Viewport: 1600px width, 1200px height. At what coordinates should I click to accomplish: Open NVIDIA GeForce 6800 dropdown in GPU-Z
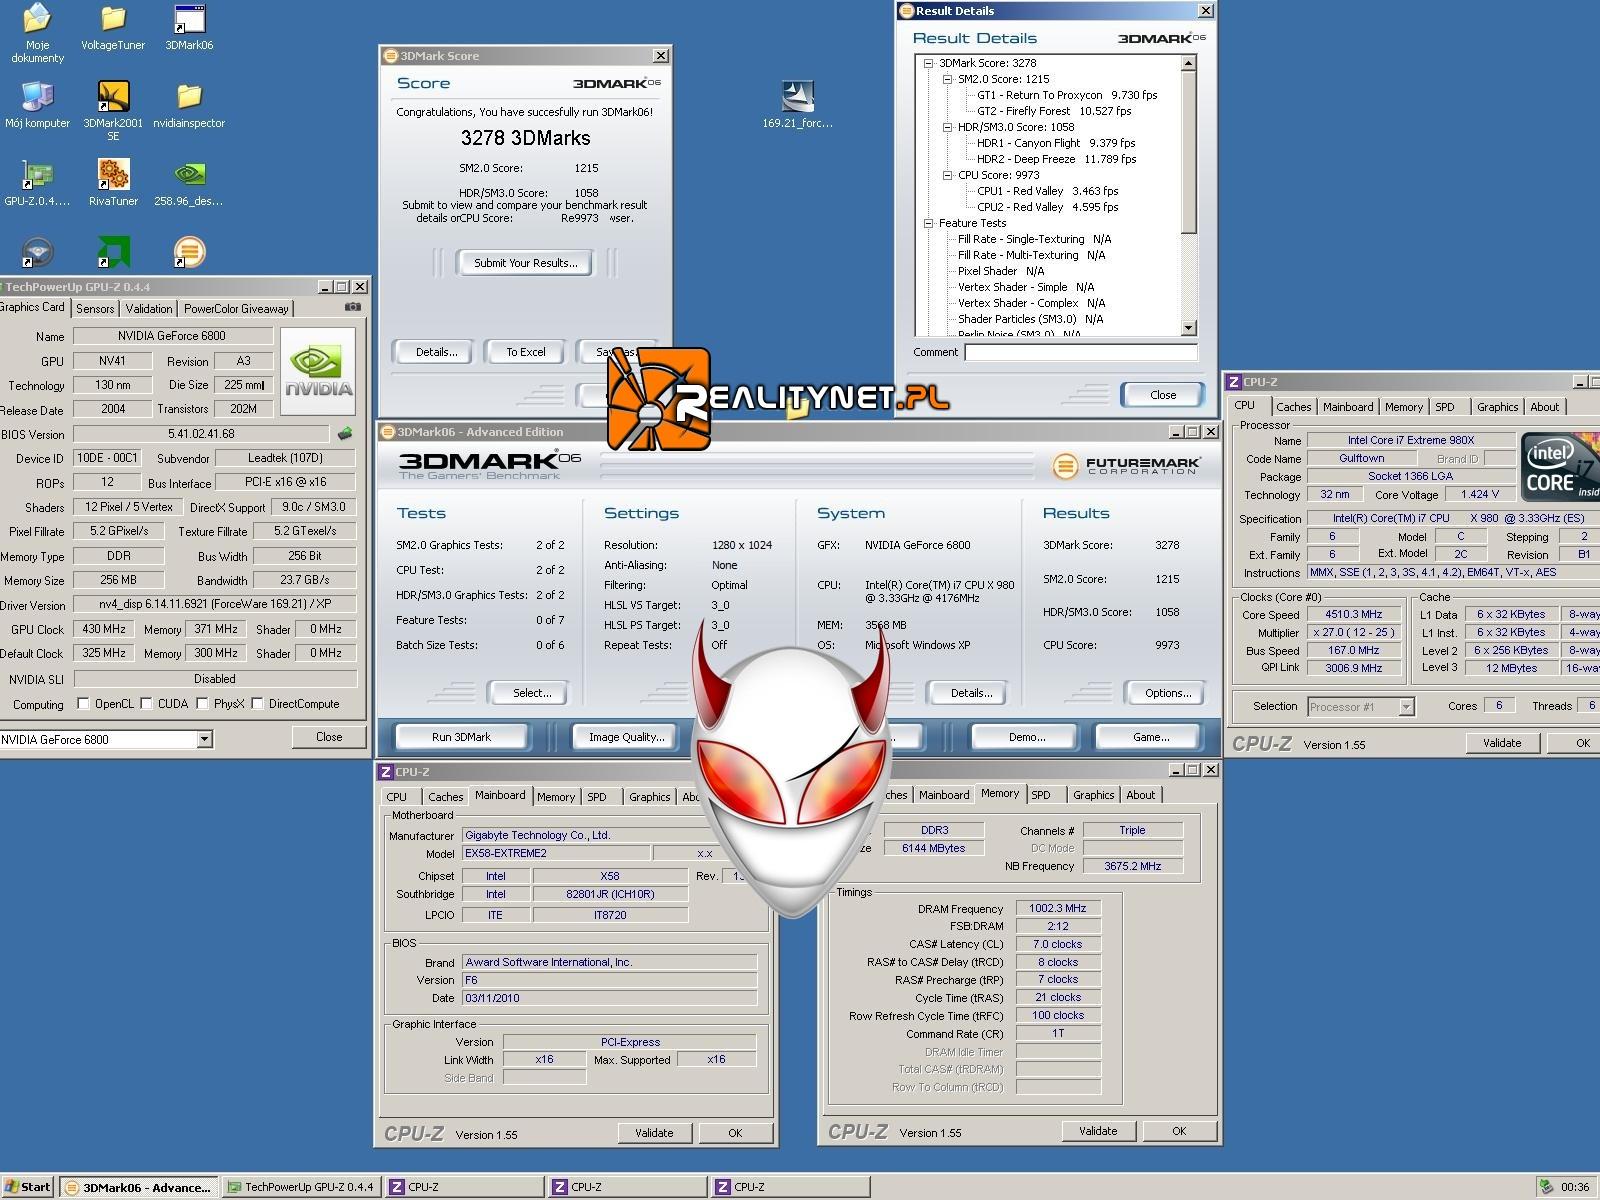coord(204,739)
